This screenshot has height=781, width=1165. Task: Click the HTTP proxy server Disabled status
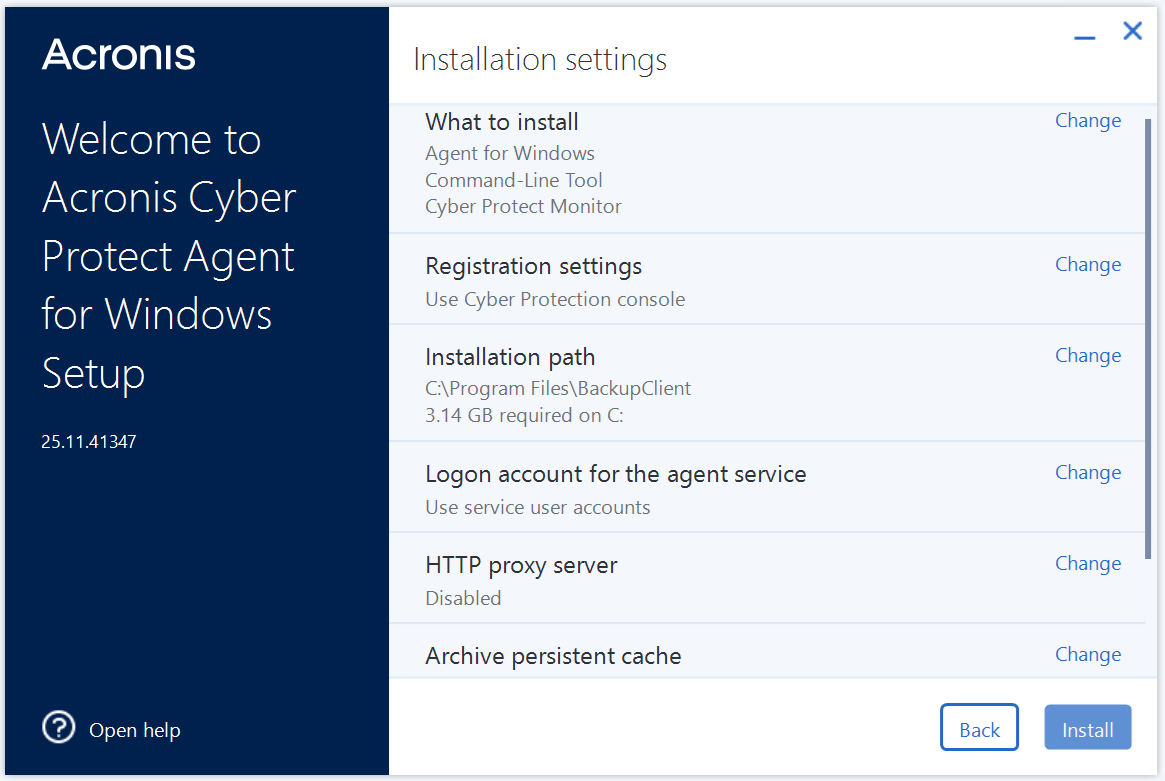coord(463,598)
